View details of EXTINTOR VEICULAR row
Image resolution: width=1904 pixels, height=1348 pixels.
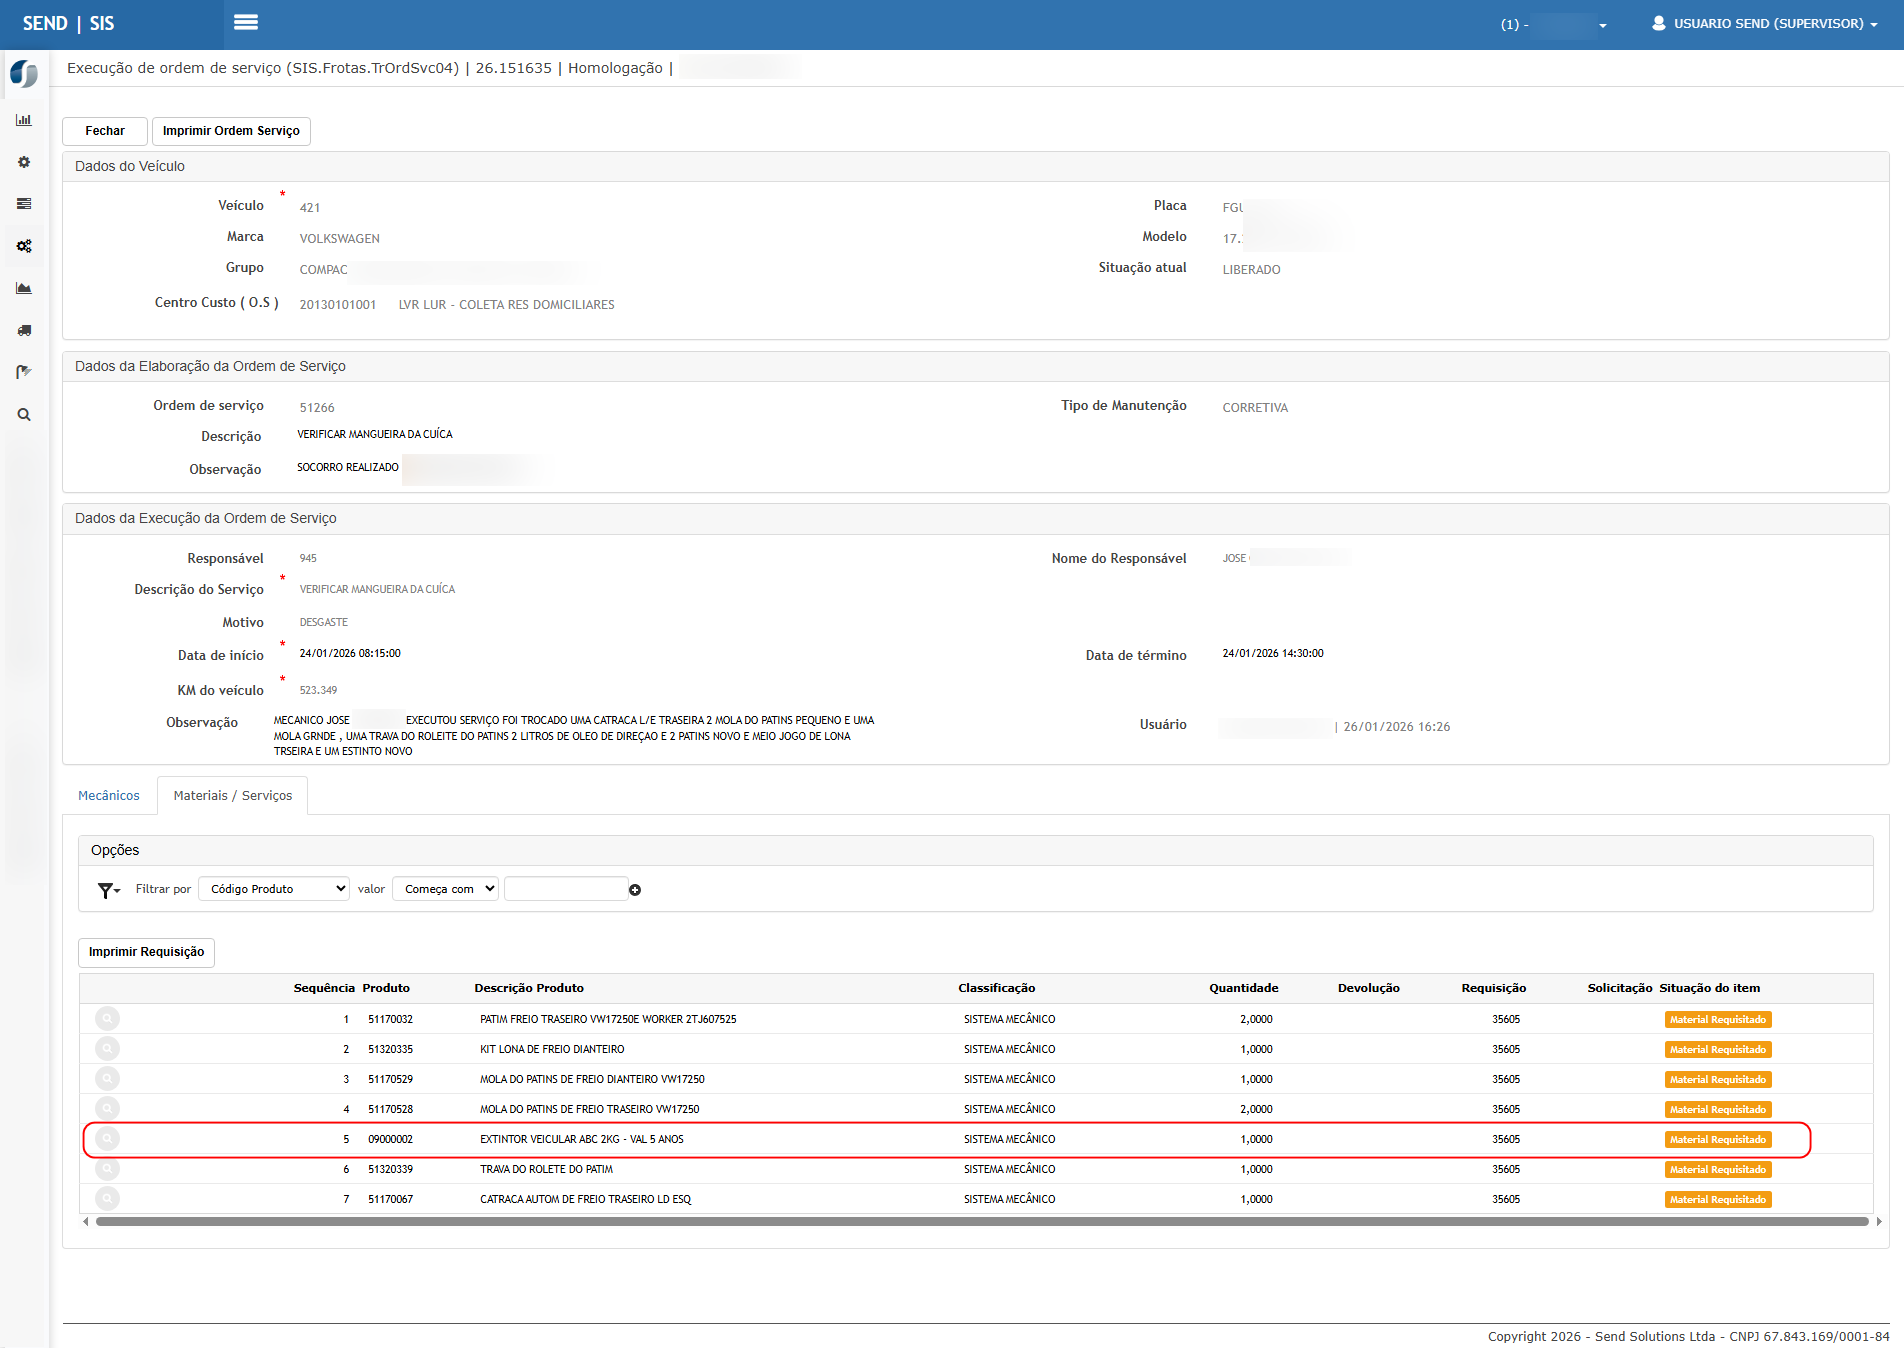point(107,1139)
